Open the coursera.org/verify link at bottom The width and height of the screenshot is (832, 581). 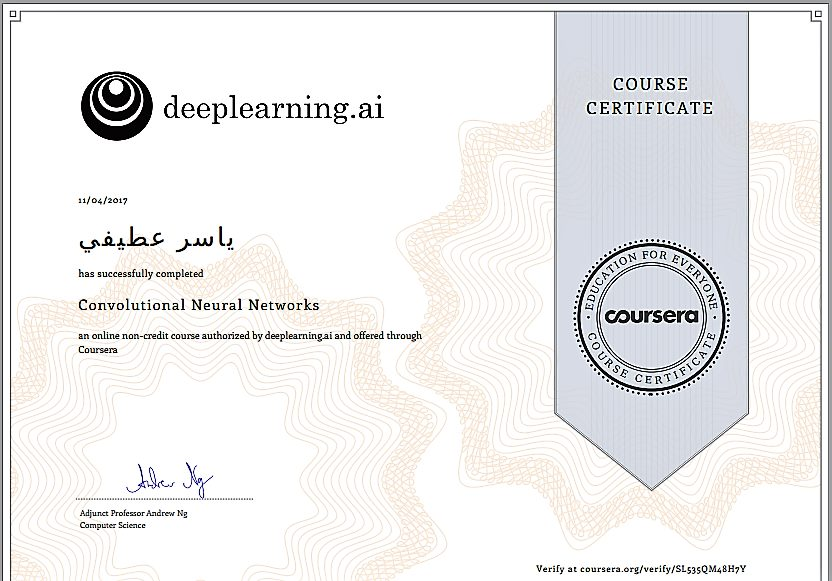point(663,569)
